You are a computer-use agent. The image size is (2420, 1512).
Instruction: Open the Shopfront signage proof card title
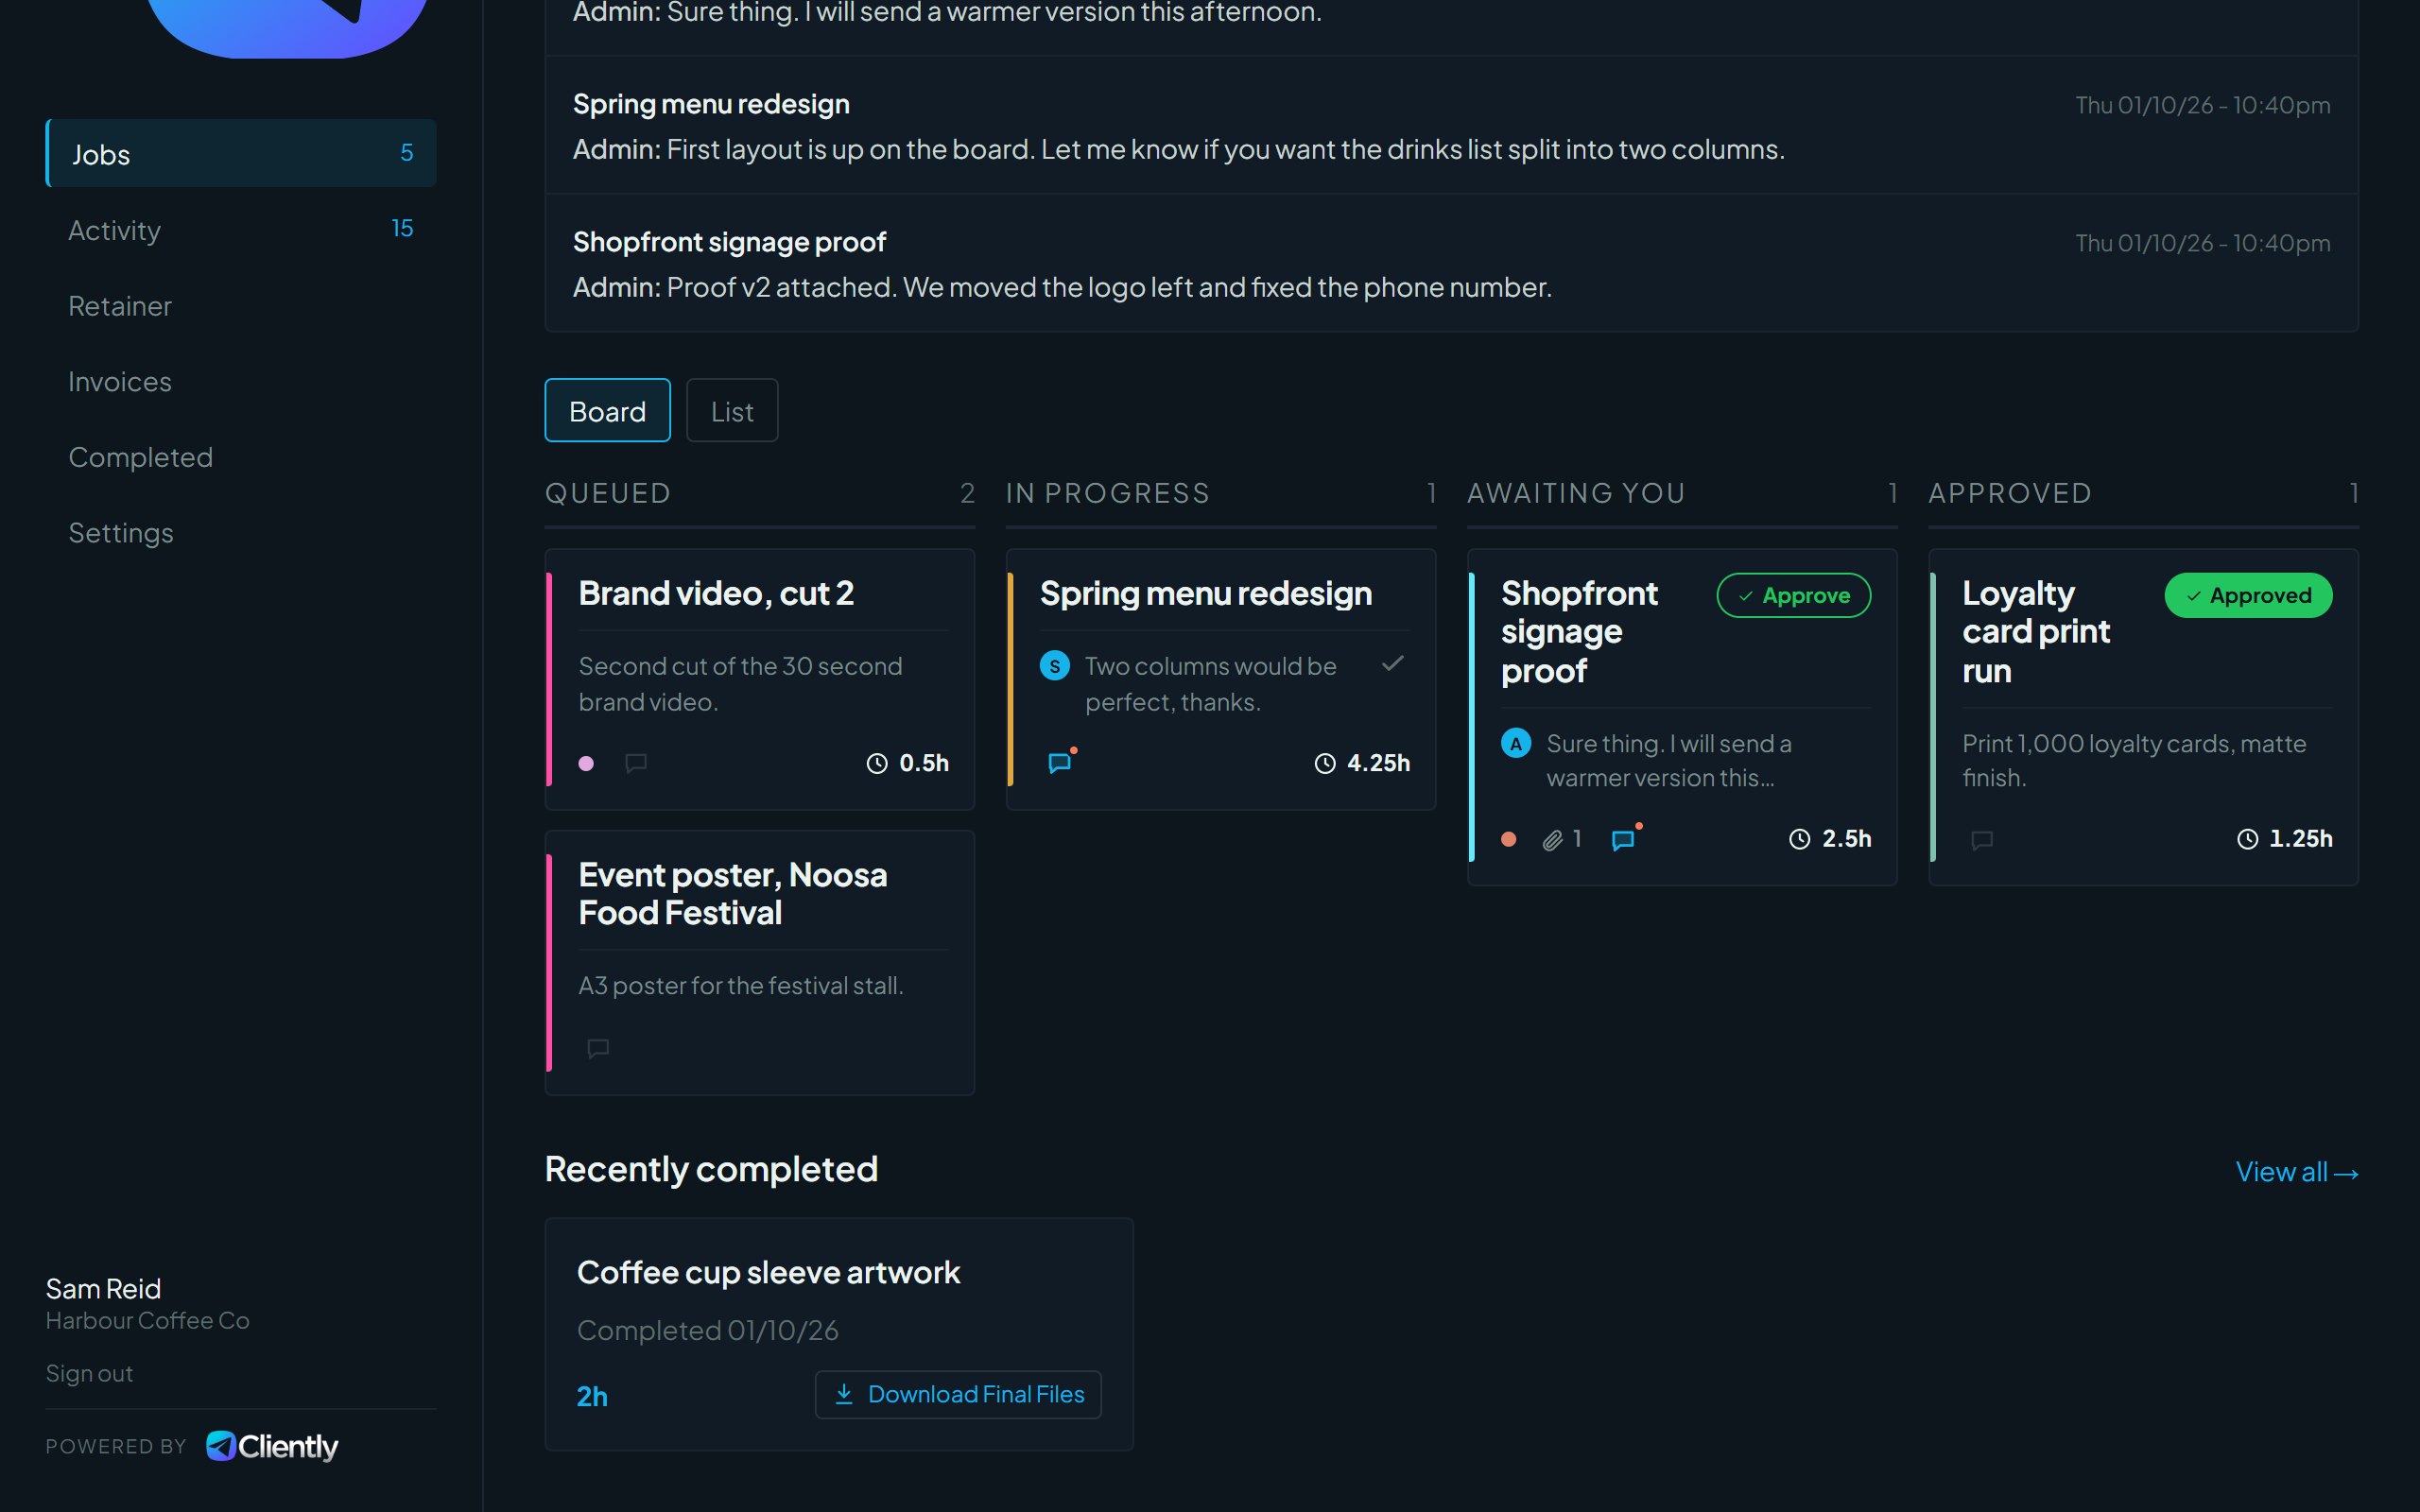[1579, 632]
